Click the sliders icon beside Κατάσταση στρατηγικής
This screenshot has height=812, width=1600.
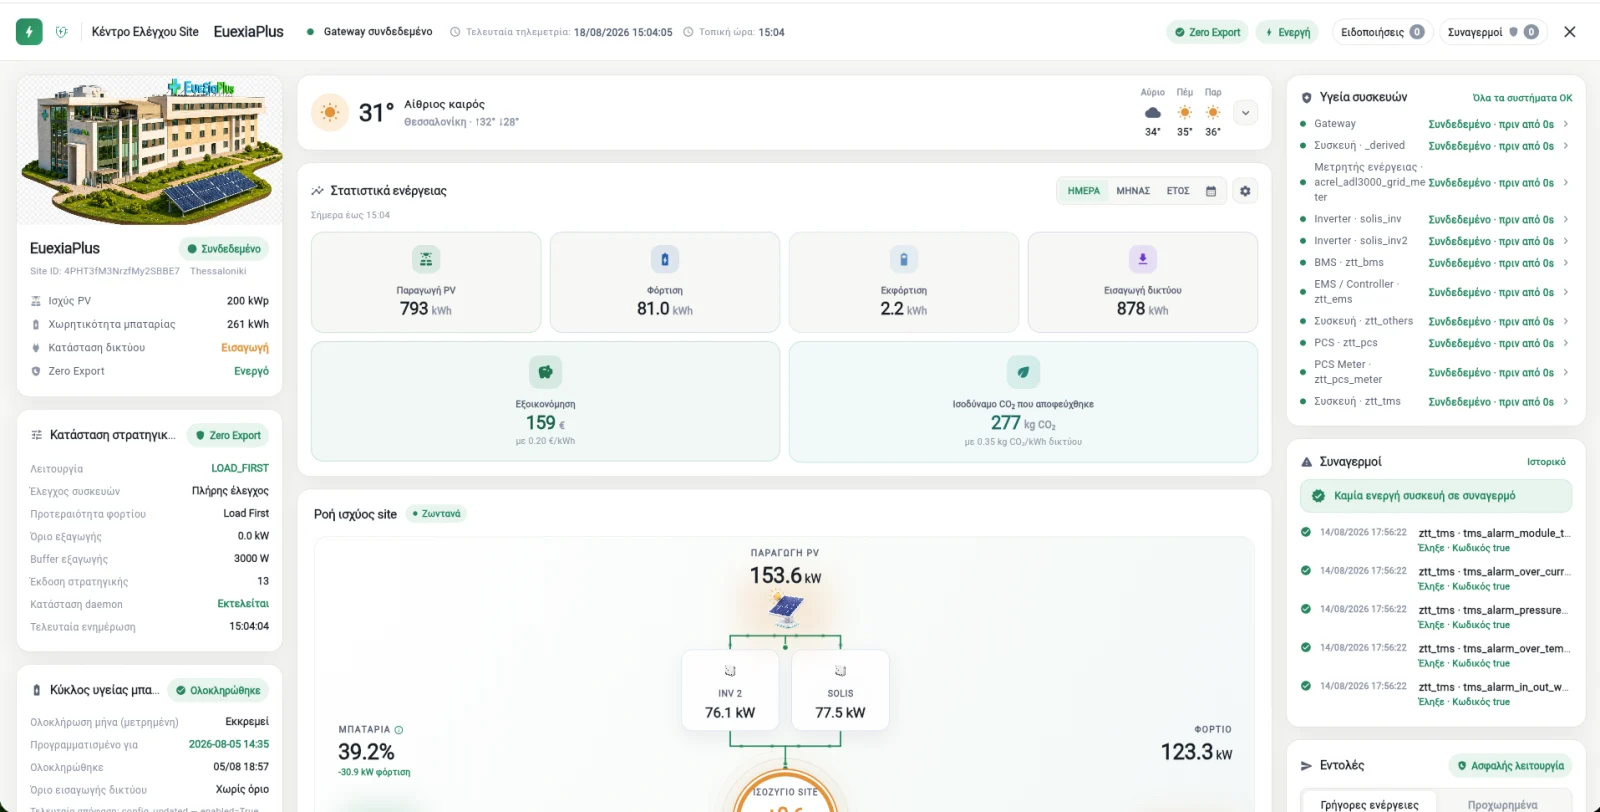37,435
